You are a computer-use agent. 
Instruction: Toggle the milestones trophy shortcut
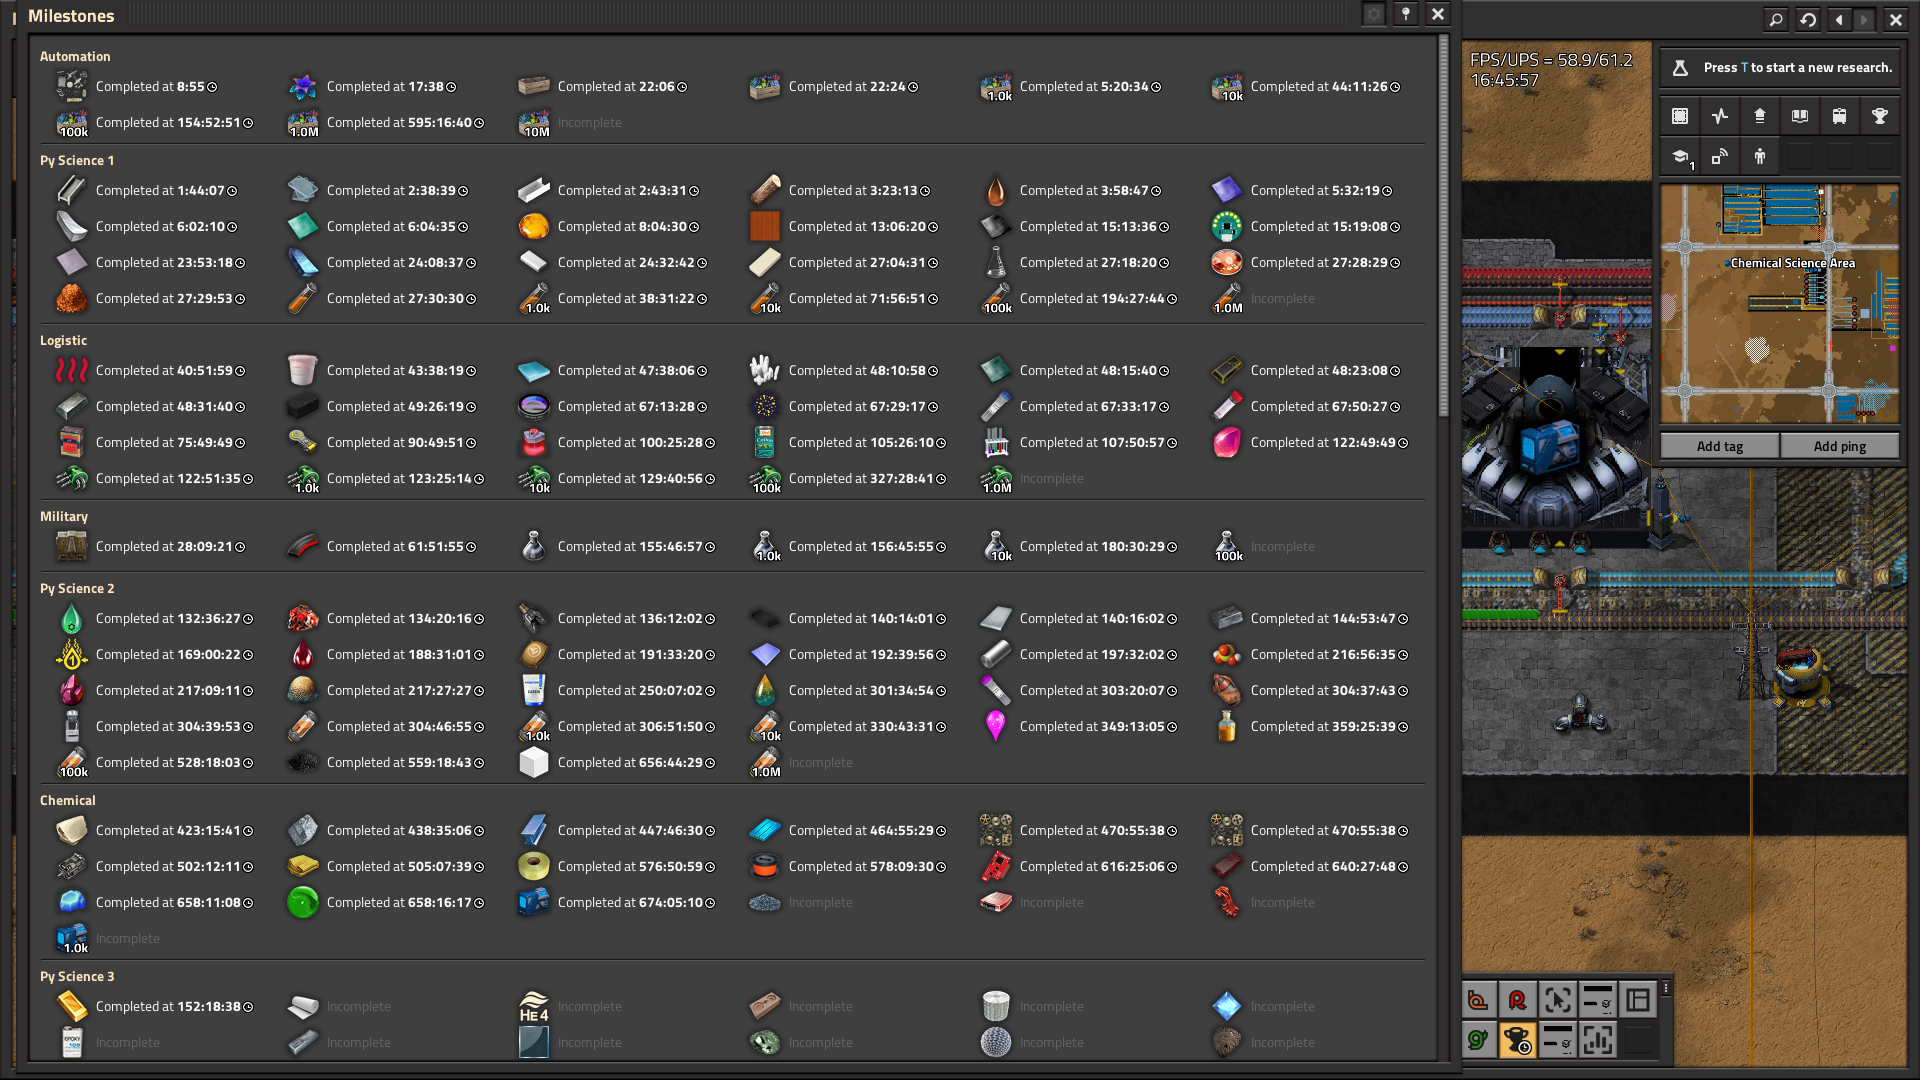pos(1518,1040)
